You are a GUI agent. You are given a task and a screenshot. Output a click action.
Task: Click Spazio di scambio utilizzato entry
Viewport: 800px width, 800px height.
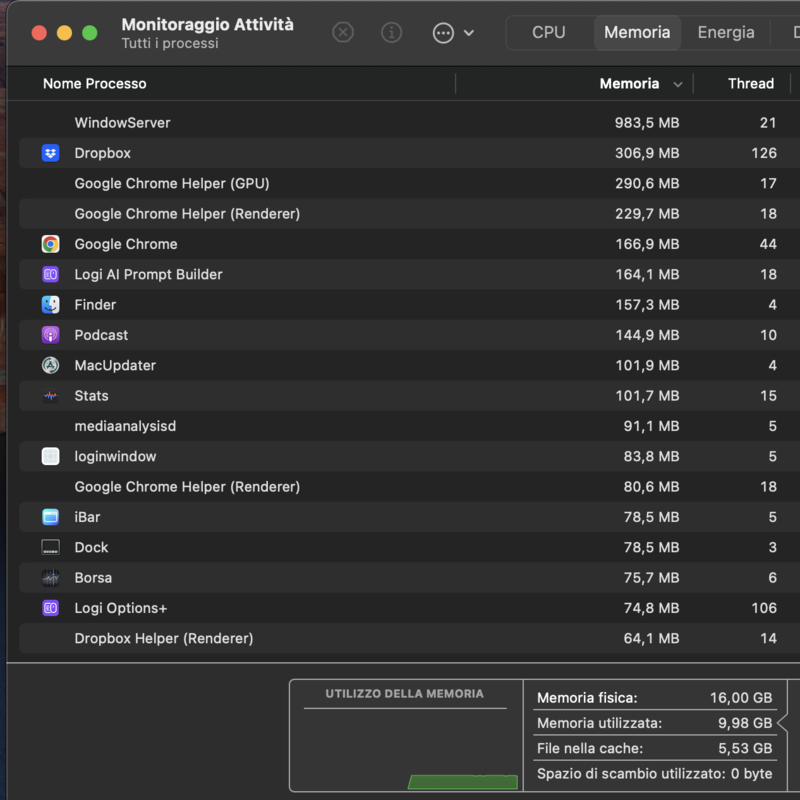pyautogui.click(x=655, y=773)
